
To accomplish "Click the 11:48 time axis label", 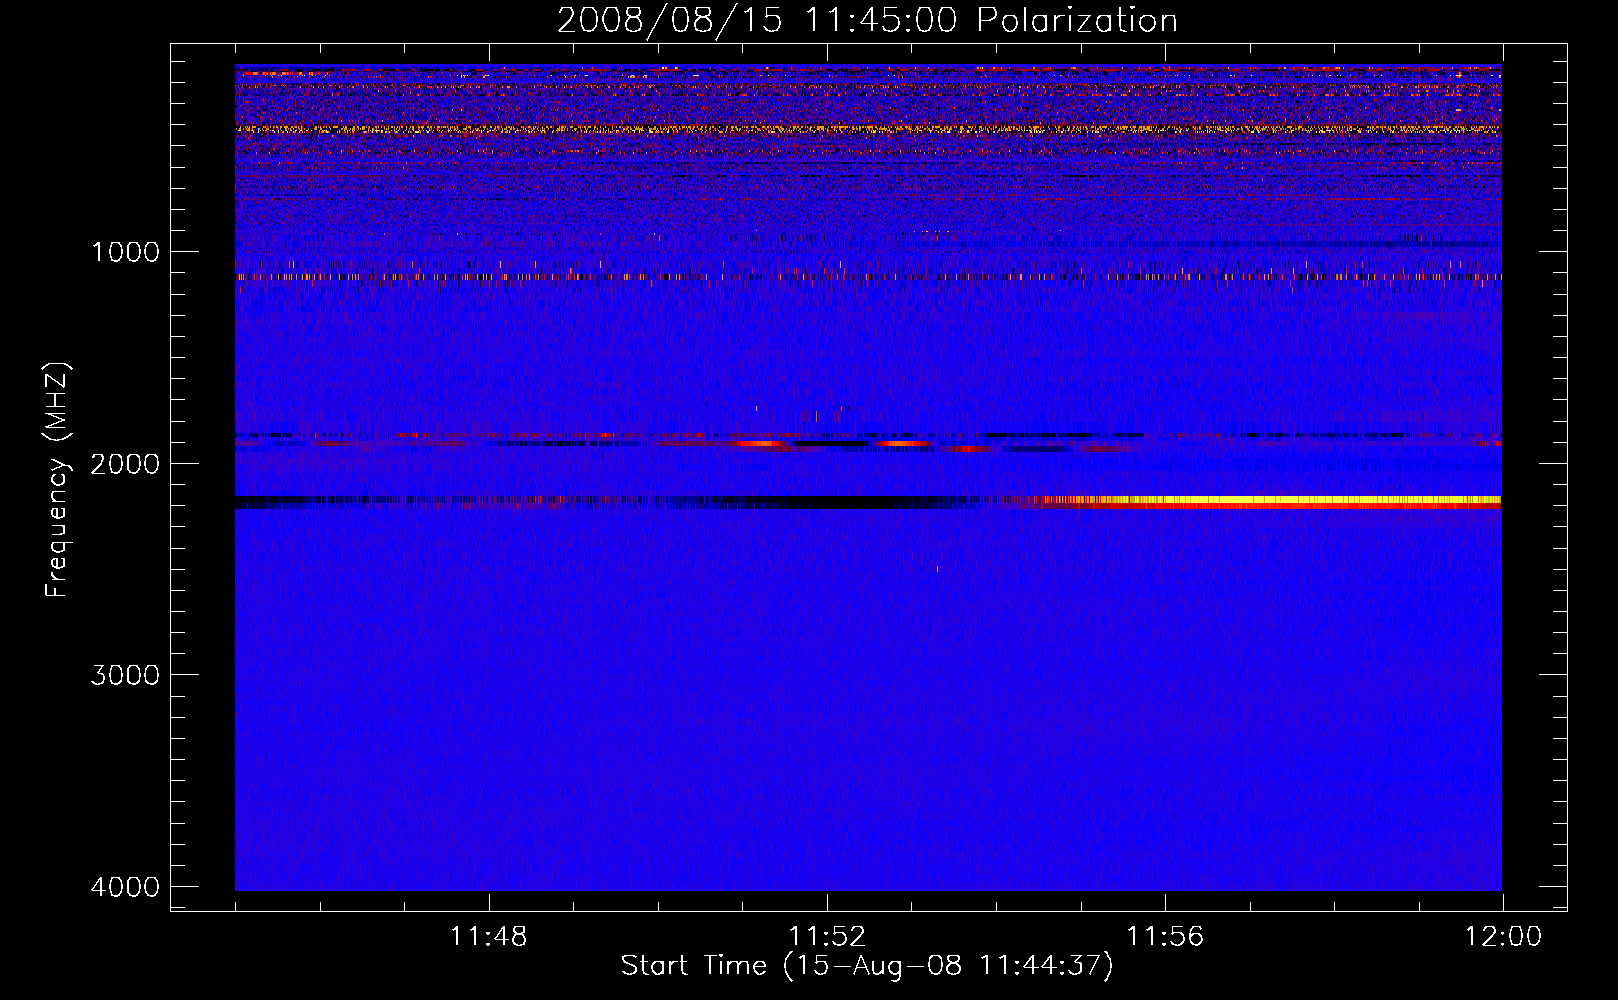I will click(x=488, y=937).
